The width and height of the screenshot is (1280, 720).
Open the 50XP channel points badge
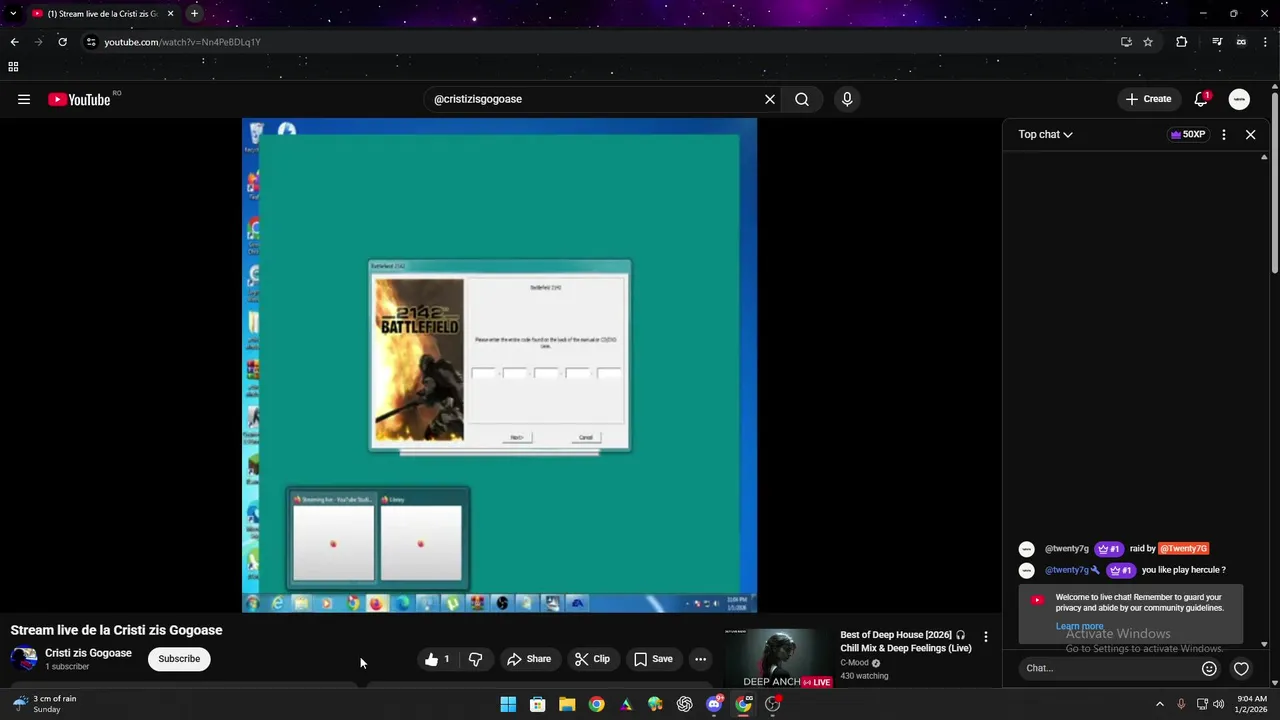click(1188, 134)
